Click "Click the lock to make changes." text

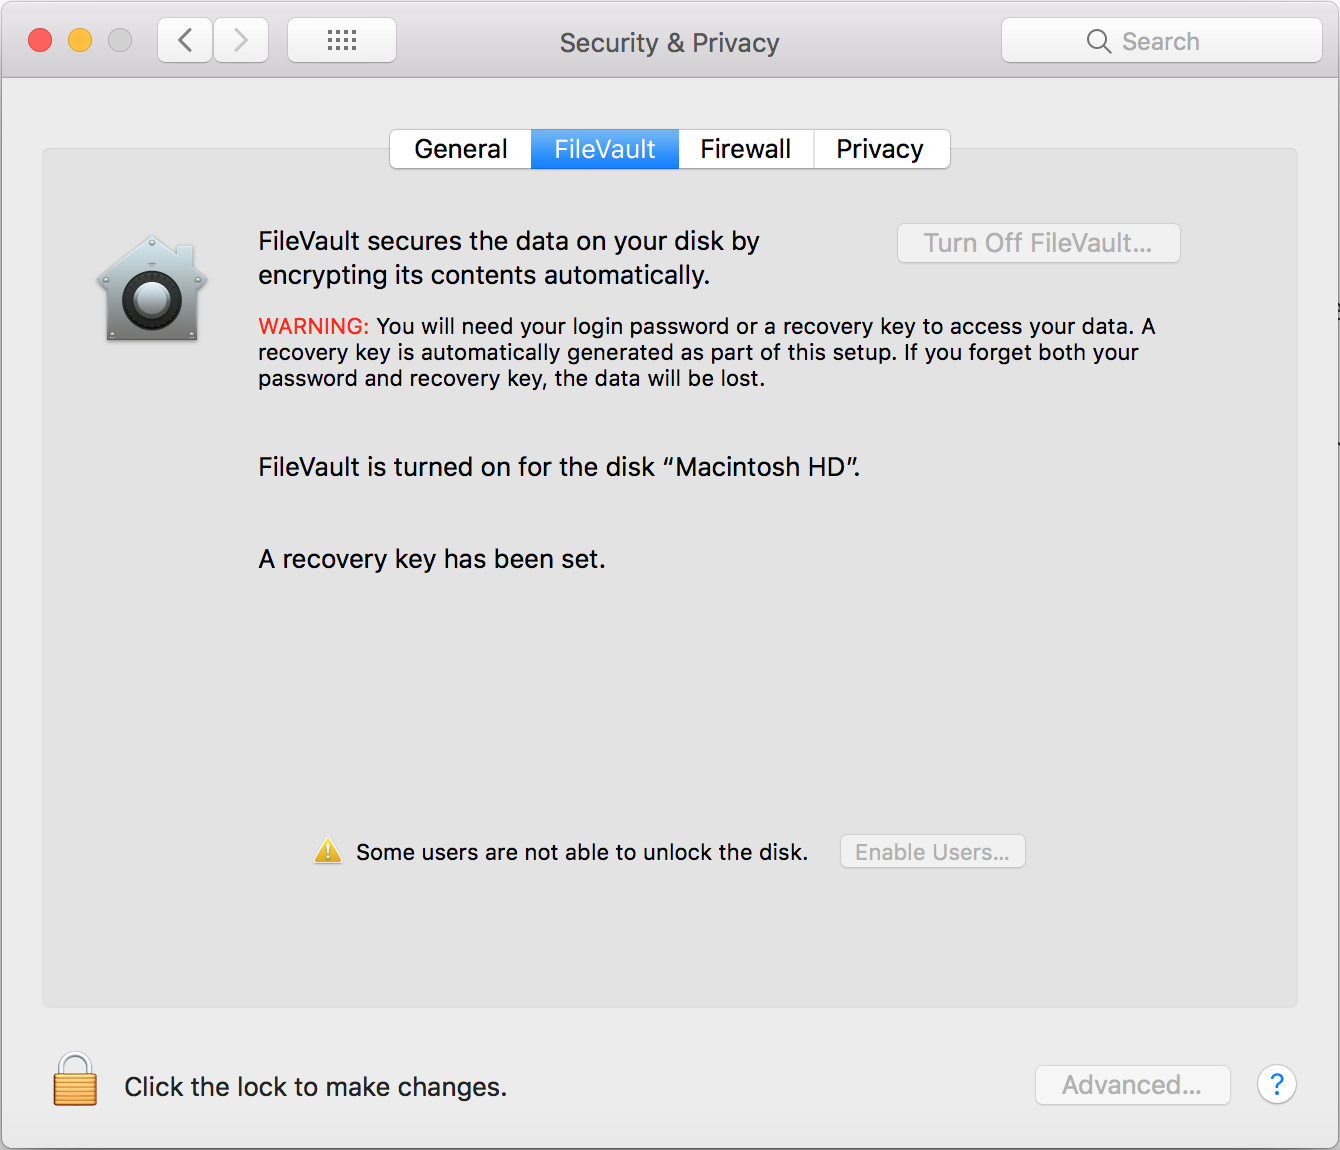pyautogui.click(x=316, y=1087)
